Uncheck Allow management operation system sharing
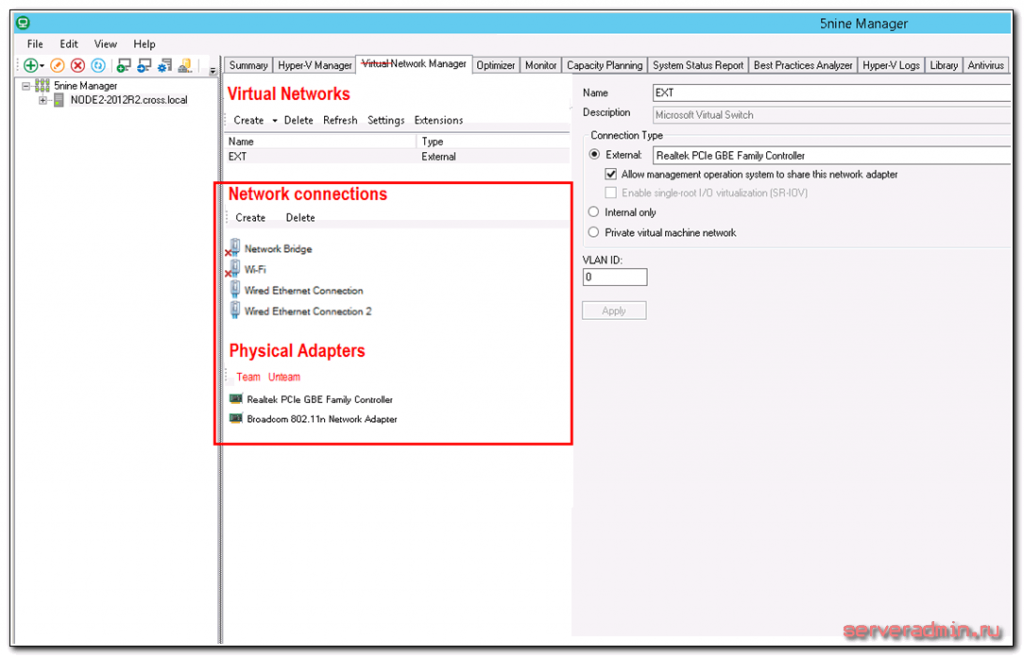1024x657 pixels. click(x=609, y=172)
